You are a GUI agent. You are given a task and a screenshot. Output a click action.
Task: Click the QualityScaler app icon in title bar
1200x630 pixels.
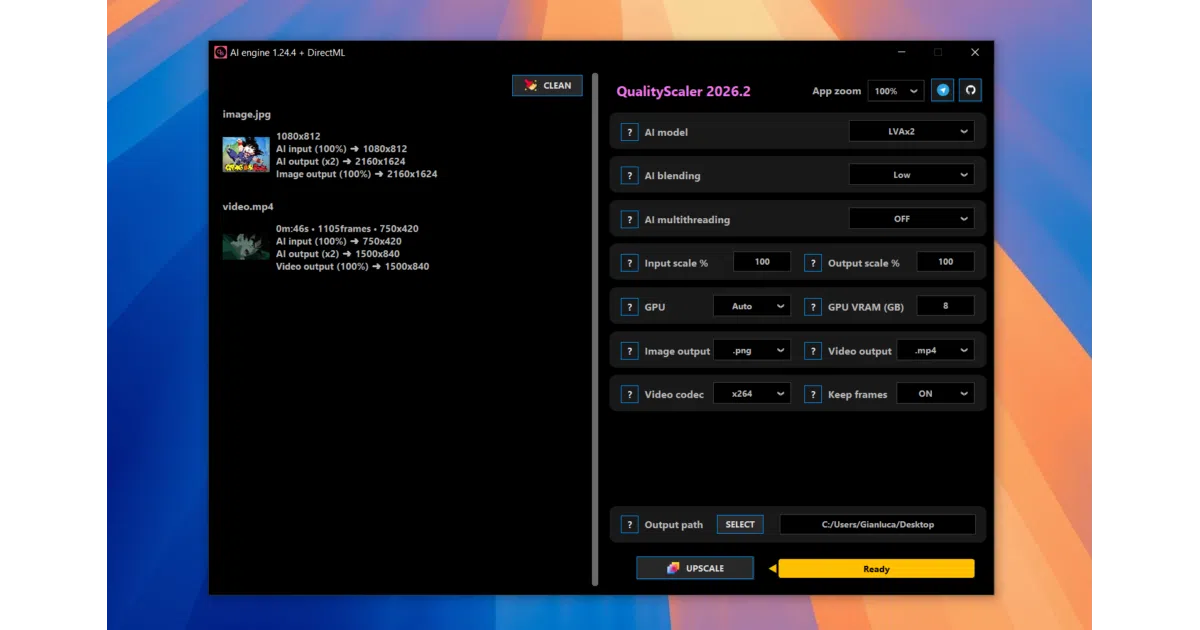(220, 52)
